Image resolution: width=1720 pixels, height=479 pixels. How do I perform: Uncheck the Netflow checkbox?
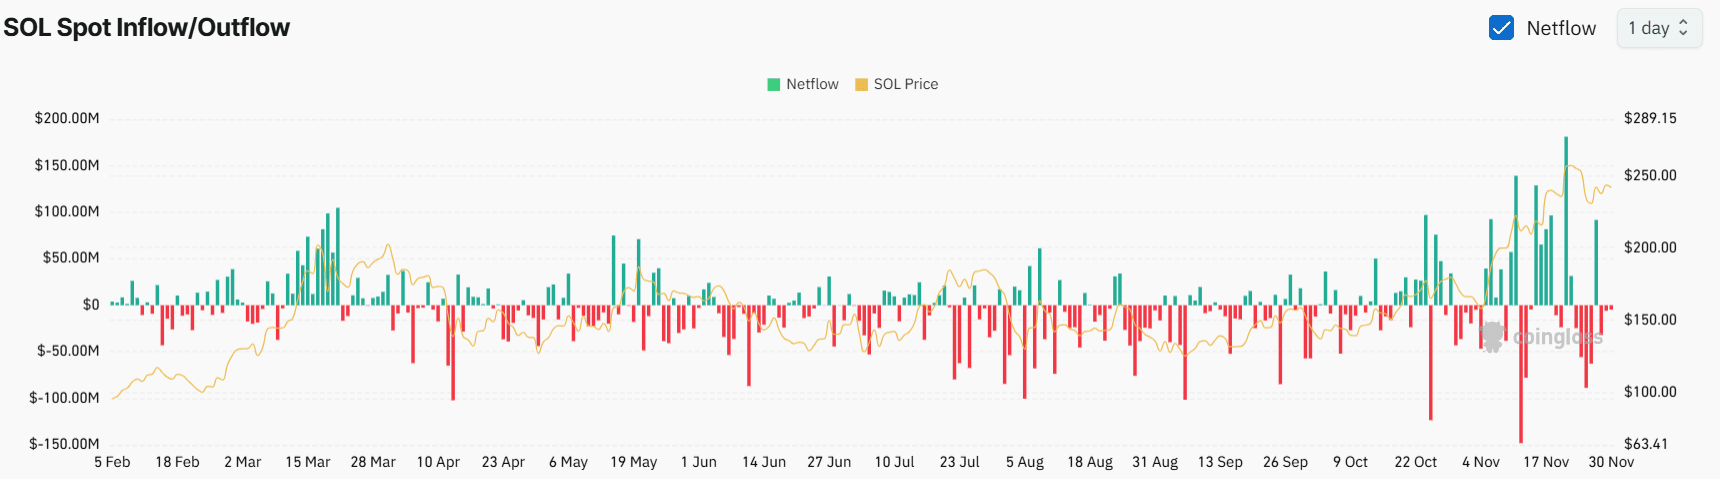pyautogui.click(x=1501, y=28)
